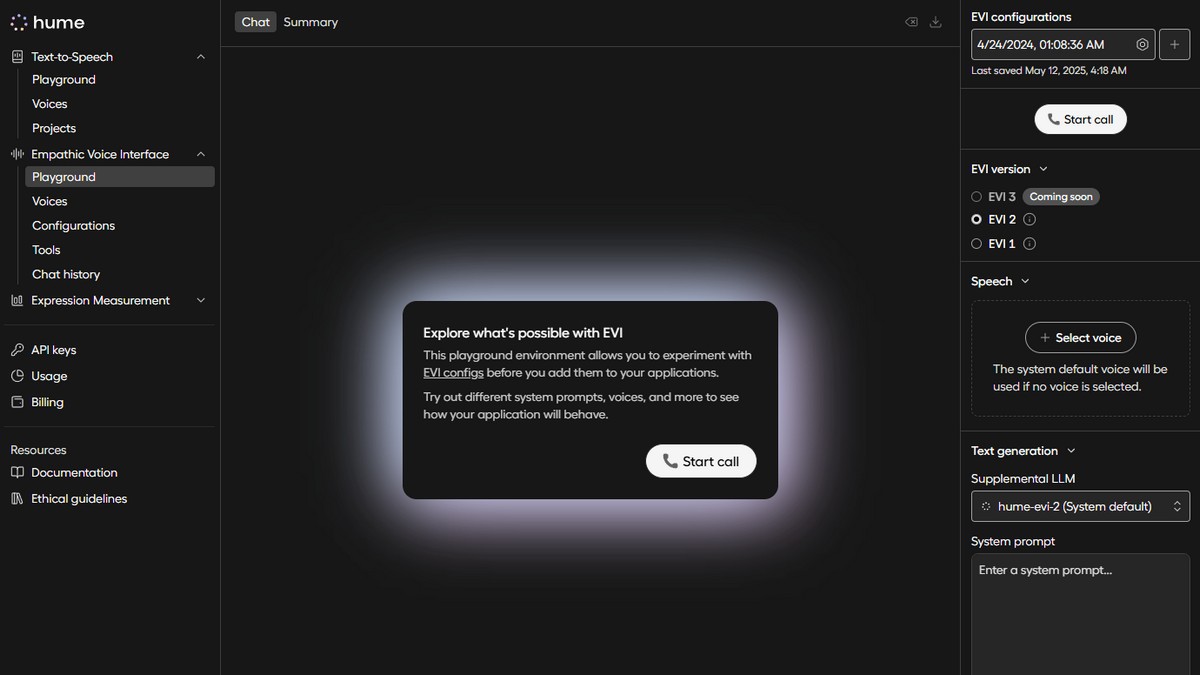The width and height of the screenshot is (1200, 675).
Task: Click the API keys key icon
Action: pyautogui.click(x=17, y=350)
